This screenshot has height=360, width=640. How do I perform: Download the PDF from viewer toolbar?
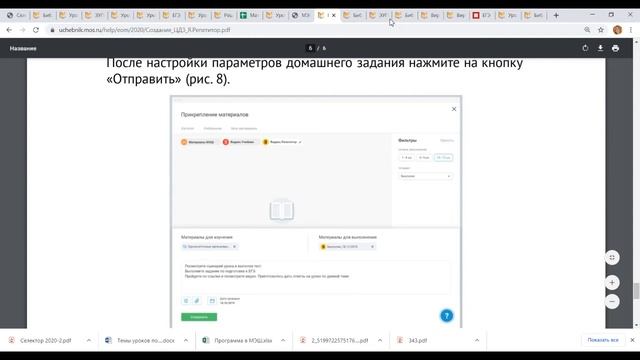coord(600,48)
